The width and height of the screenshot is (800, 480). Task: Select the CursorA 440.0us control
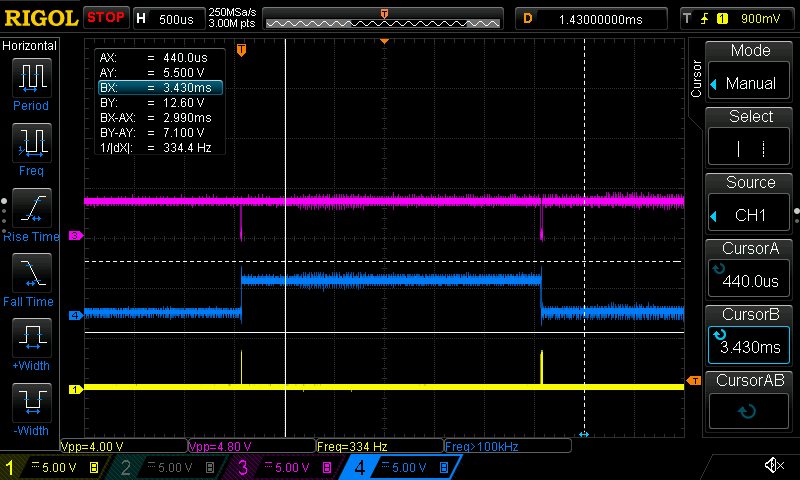point(749,280)
